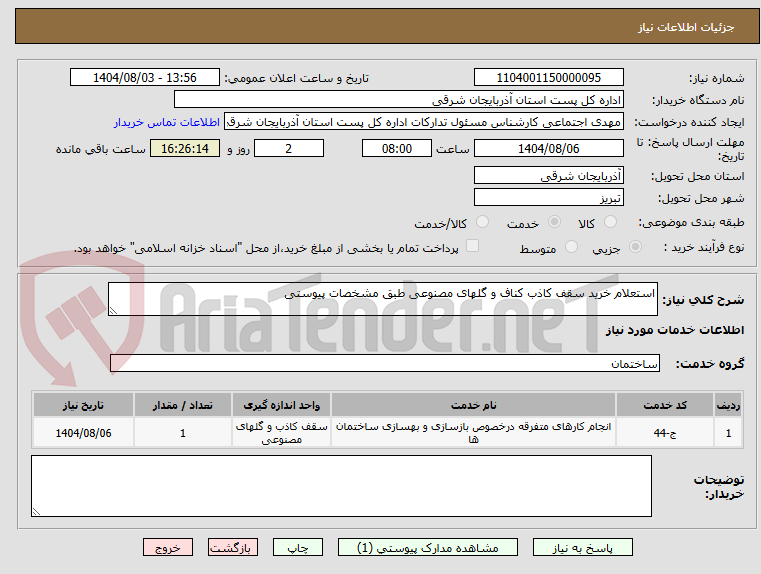Click the چاپ print button
This screenshot has height=574, width=761.
pyautogui.click(x=298, y=547)
